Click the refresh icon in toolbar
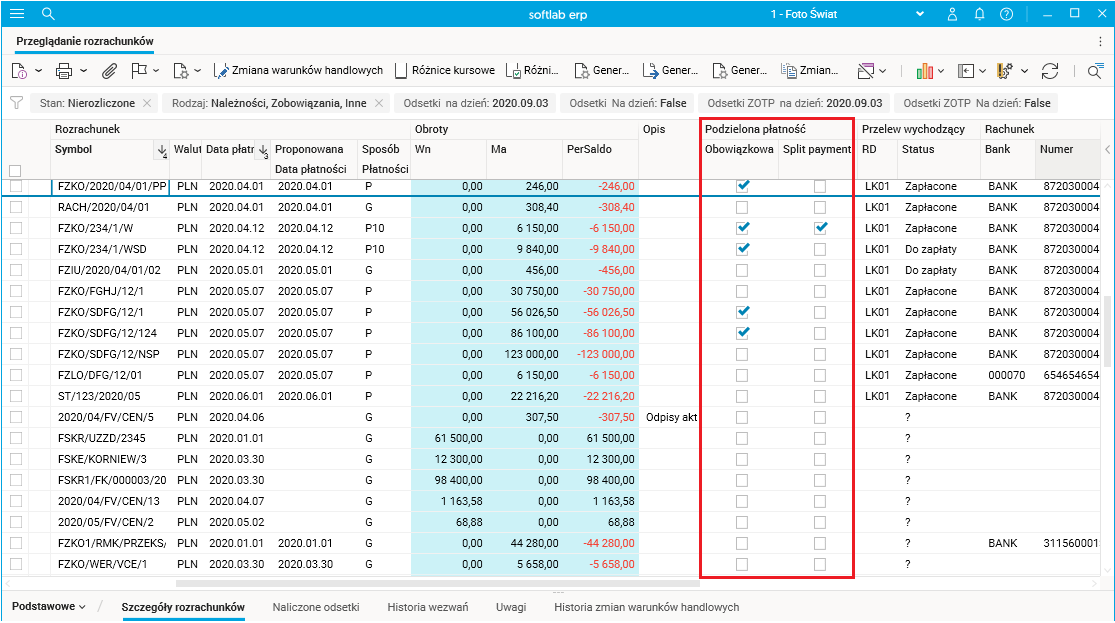 (1049, 71)
